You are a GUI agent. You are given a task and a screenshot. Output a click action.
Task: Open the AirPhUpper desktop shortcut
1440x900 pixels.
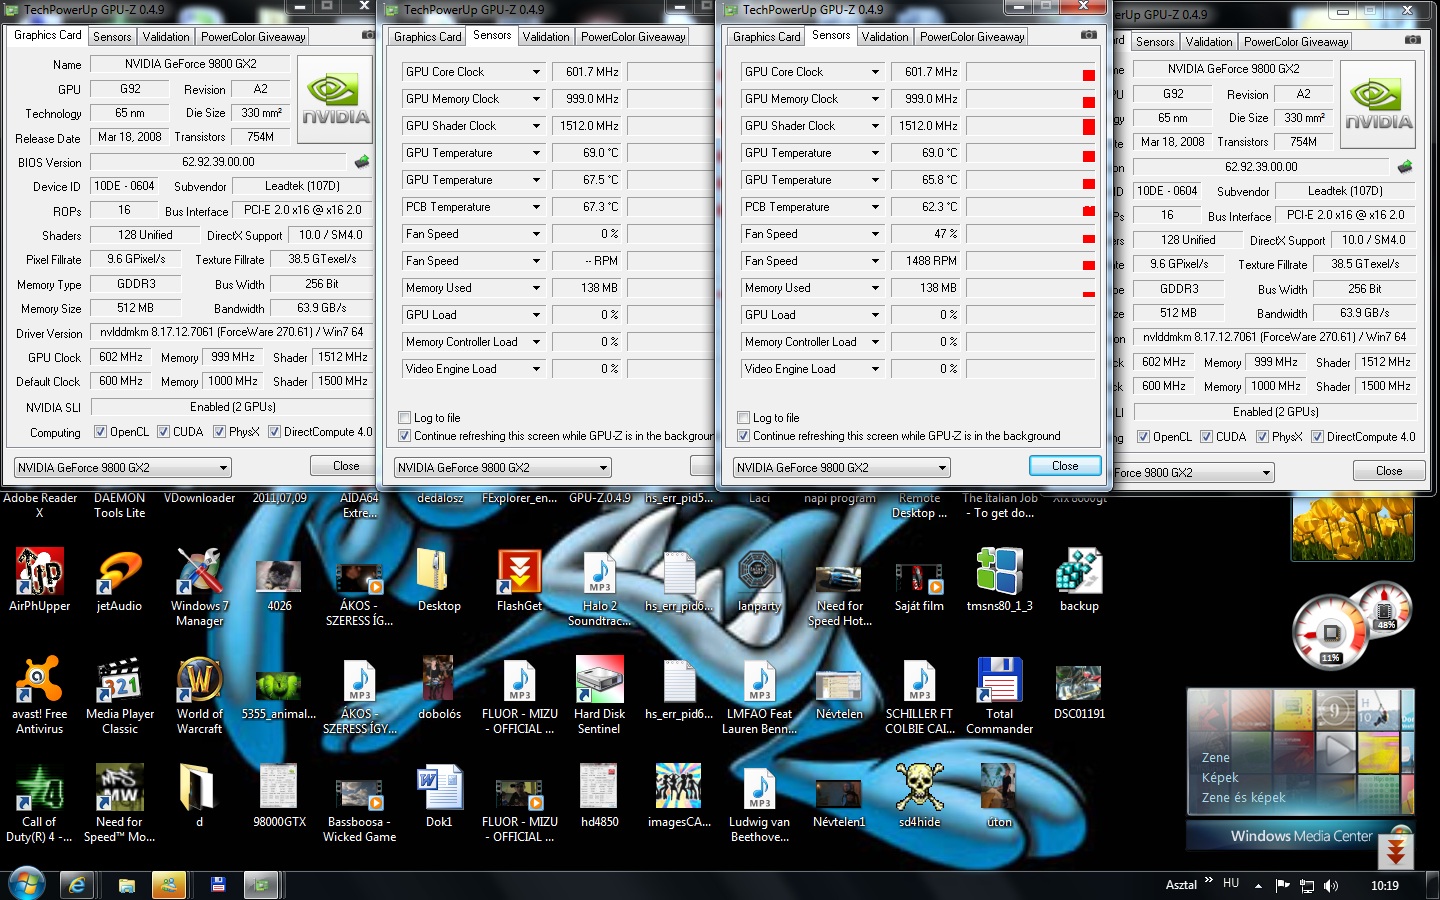(40, 581)
